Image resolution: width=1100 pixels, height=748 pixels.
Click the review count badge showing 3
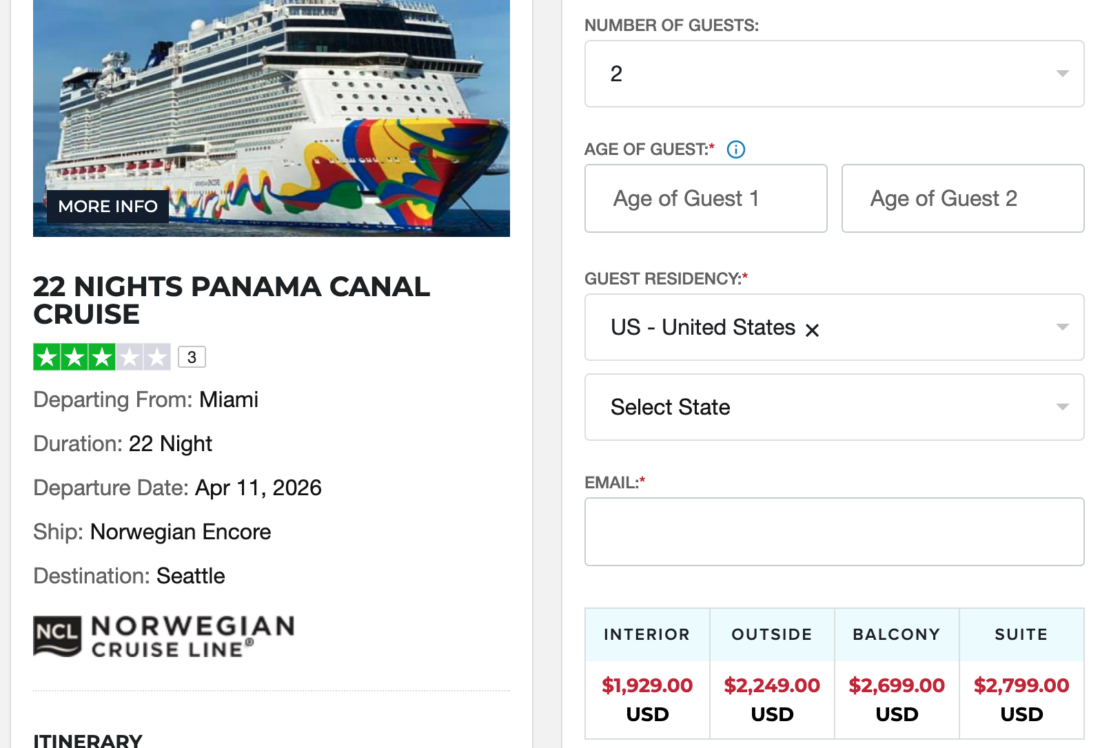pyautogui.click(x=191, y=357)
